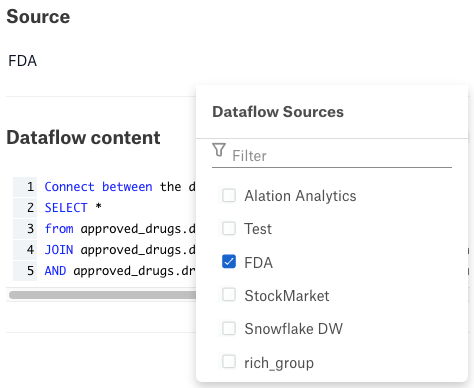The height and width of the screenshot is (388, 474).
Task: Click the Alation Analytics label
Action: click(300, 196)
